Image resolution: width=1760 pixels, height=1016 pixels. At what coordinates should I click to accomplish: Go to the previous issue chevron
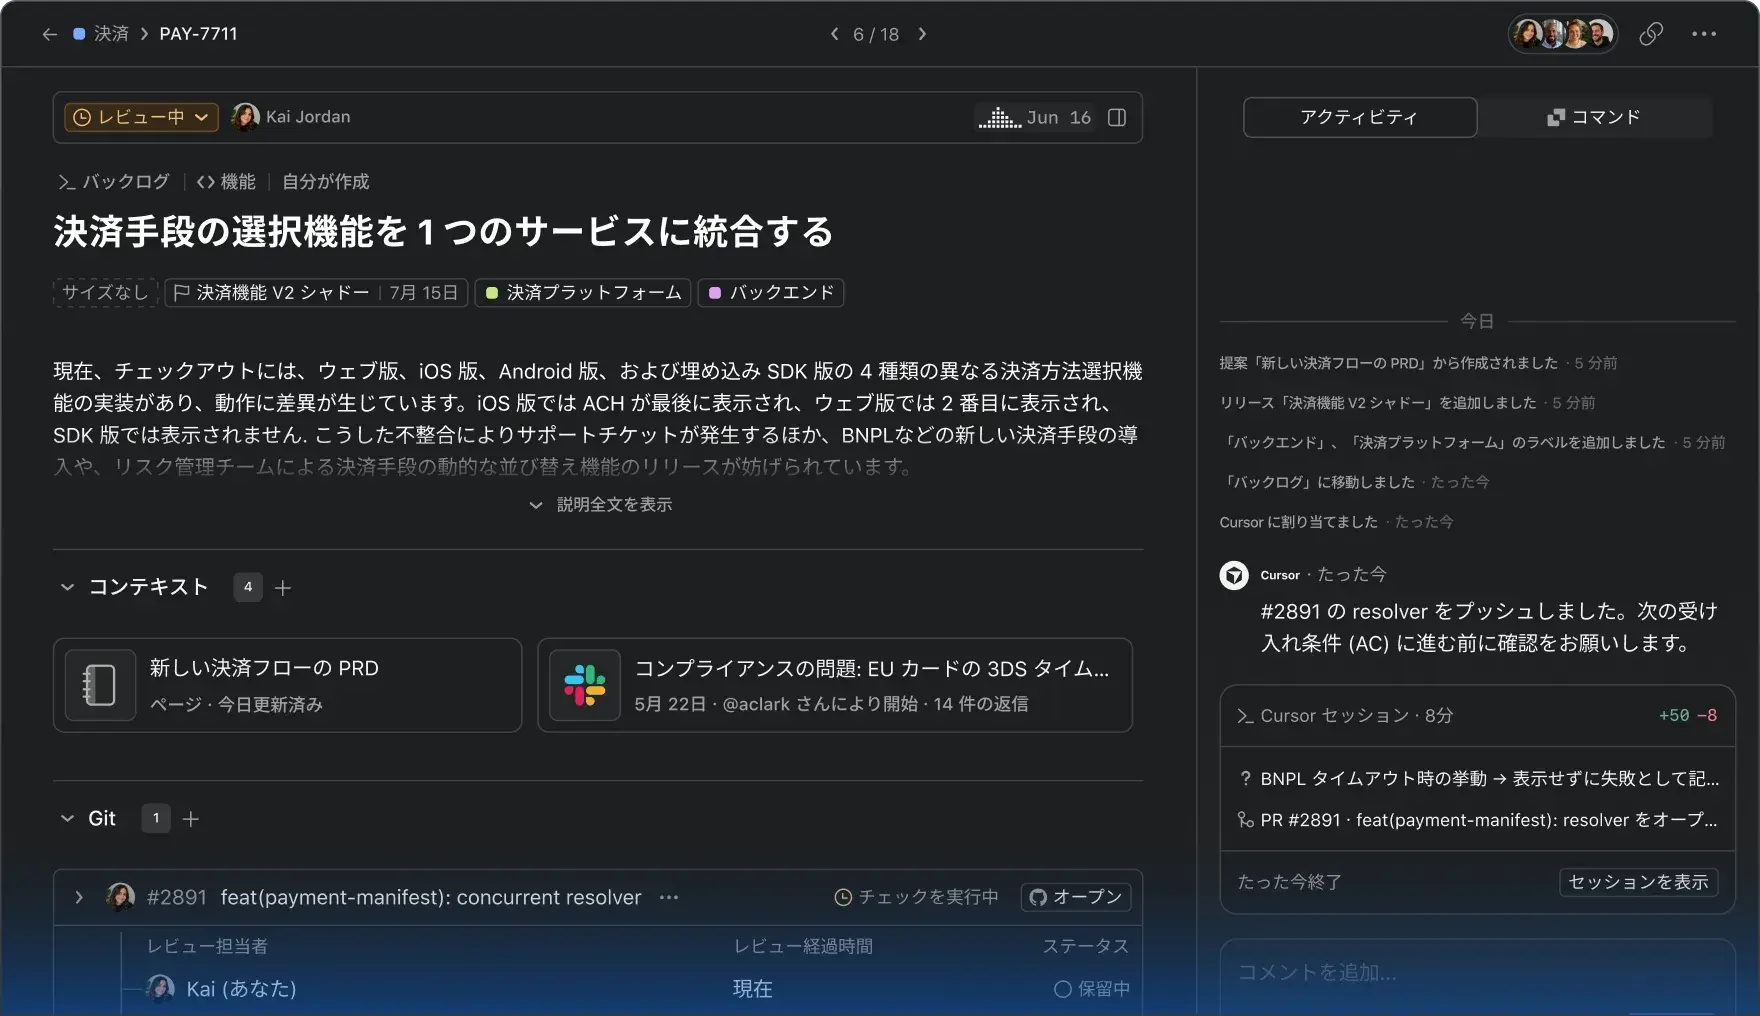coord(834,34)
